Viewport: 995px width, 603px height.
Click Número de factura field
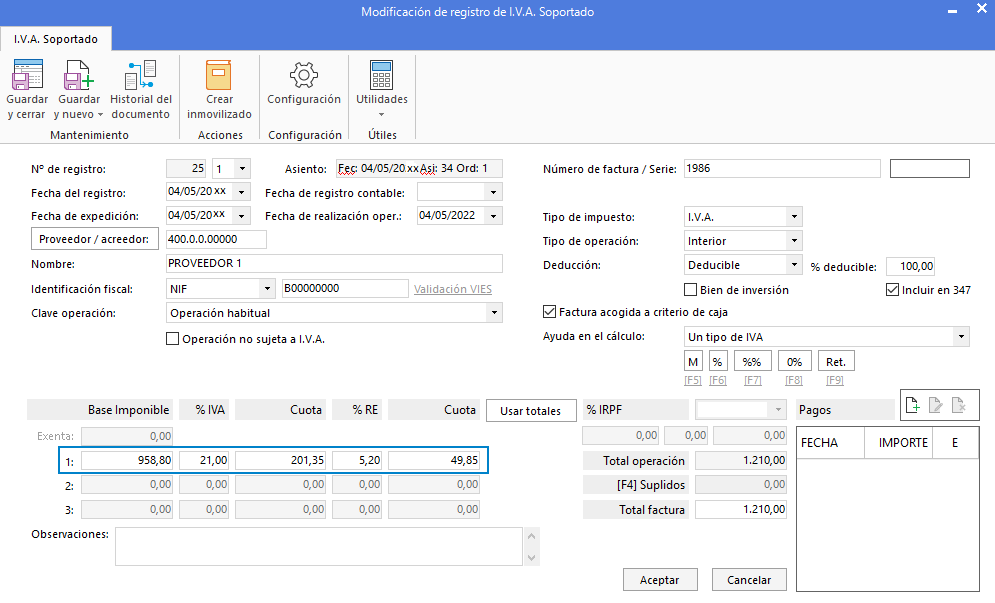point(782,168)
